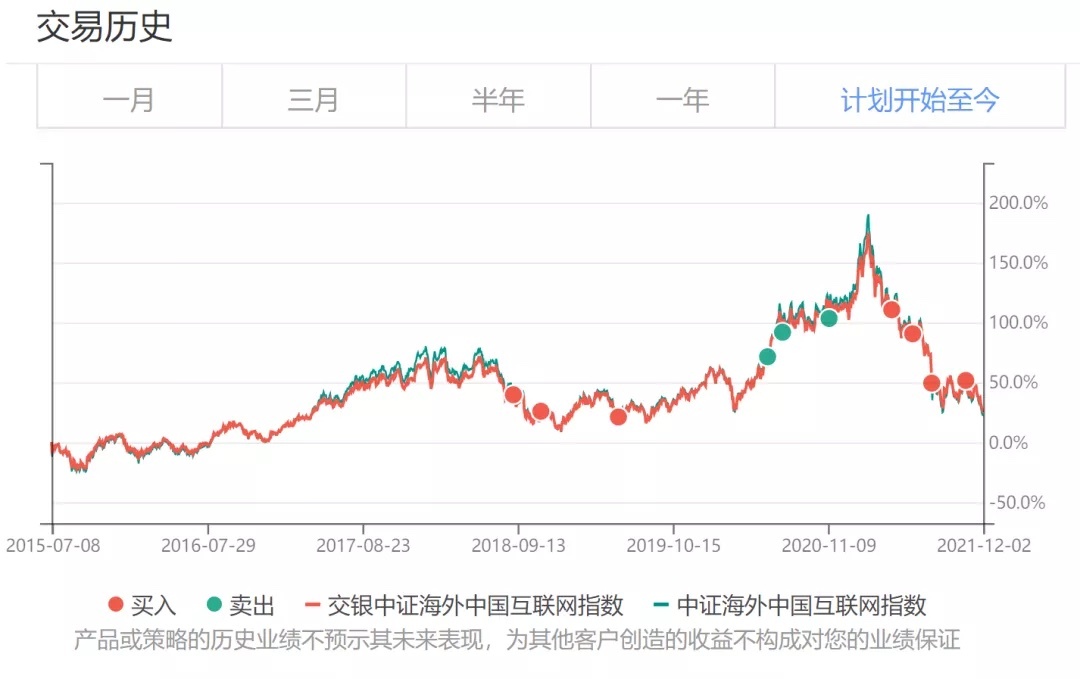Click the 交易历史 heading
Image resolution: width=1080 pixels, height=679 pixels.
point(105,27)
